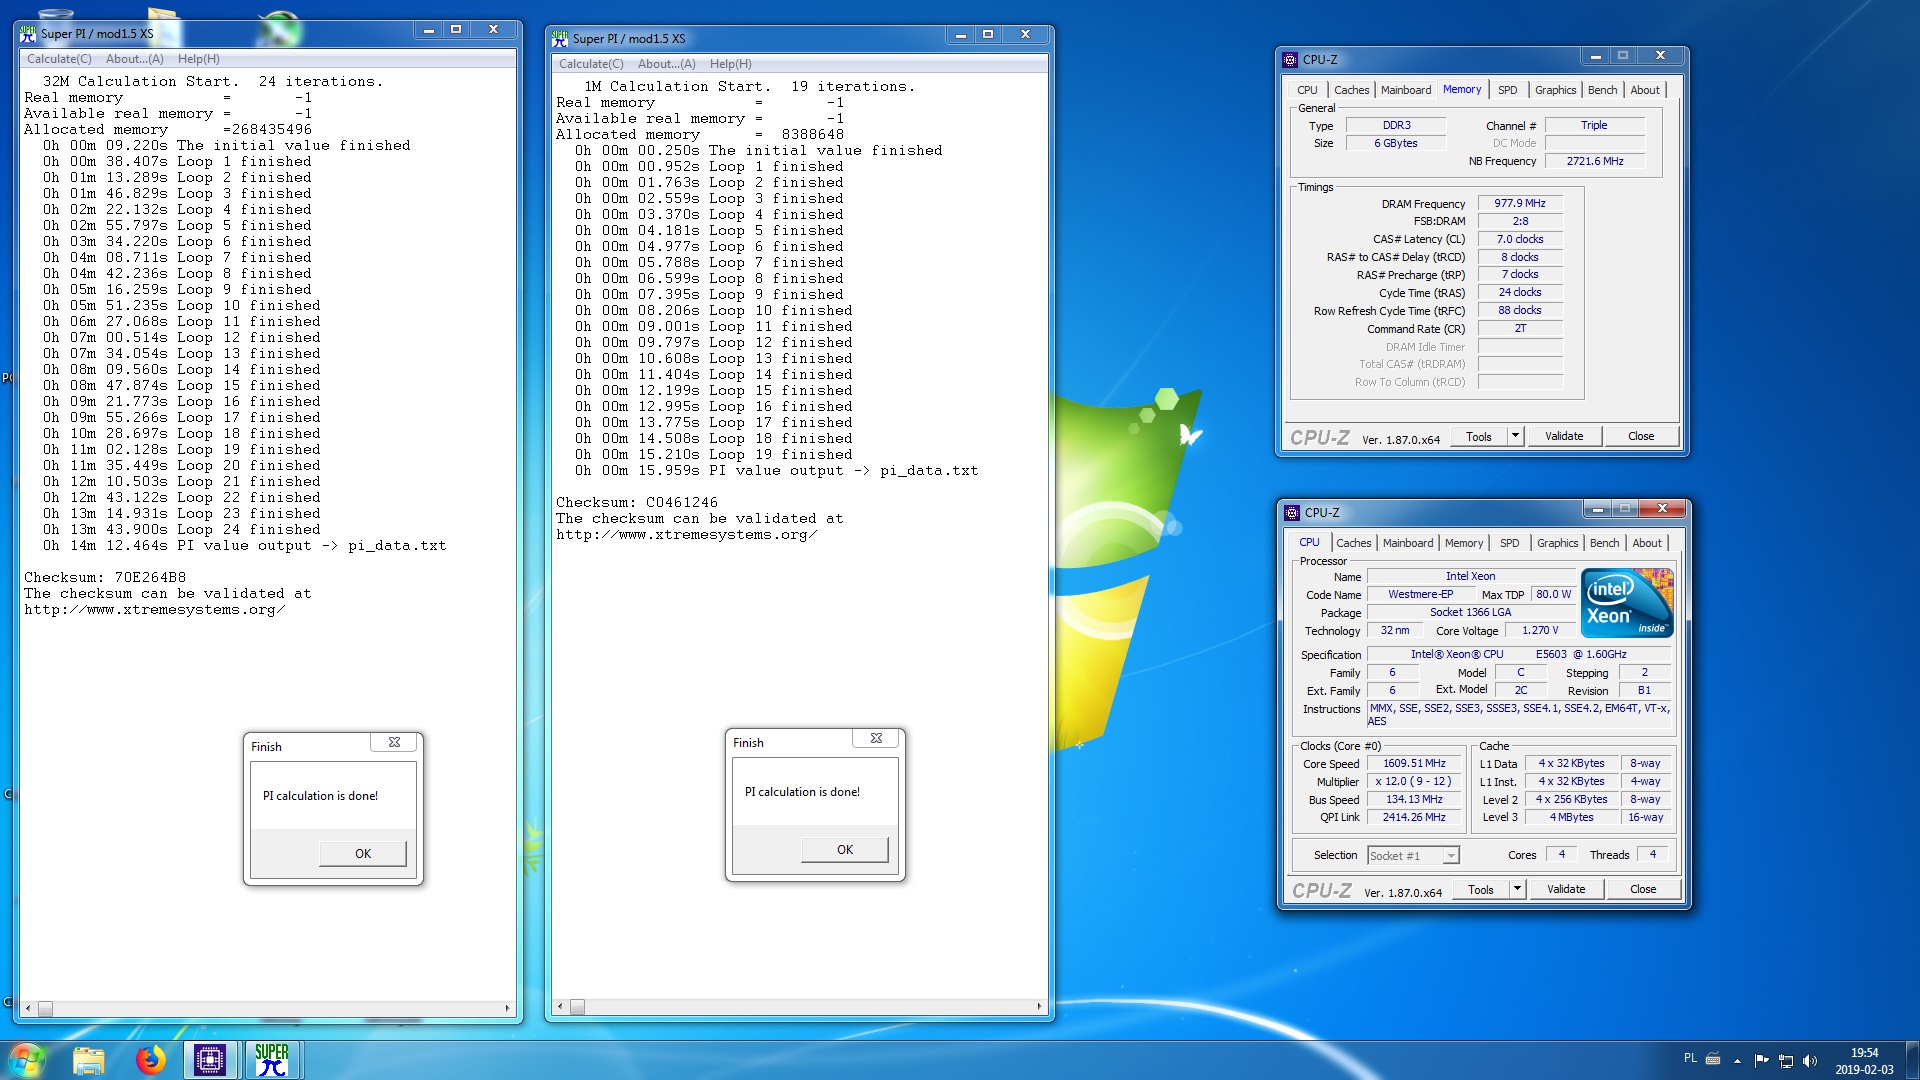This screenshot has height=1080, width=1920.
Task: Launch Firefox from the taskbar
Action: pyautogui.click(x=150, y=1060)
